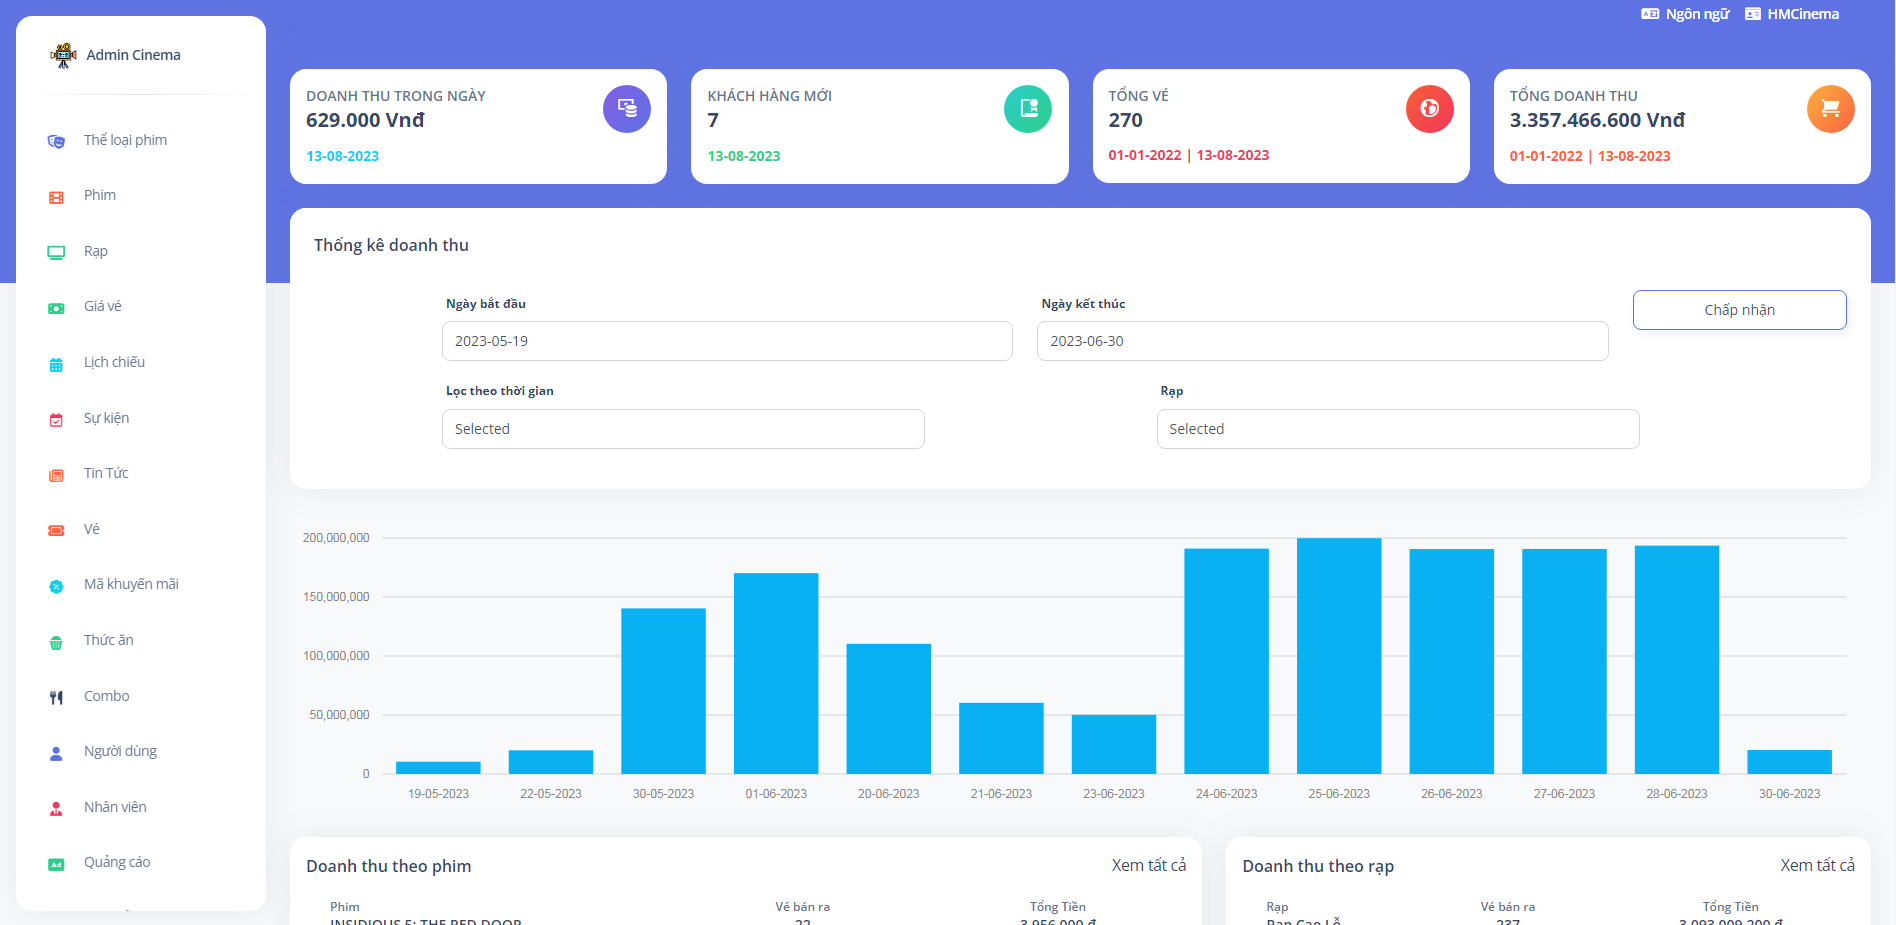Click the HMCinema account card icon
1896x925 pixels.
point(1753,14)
